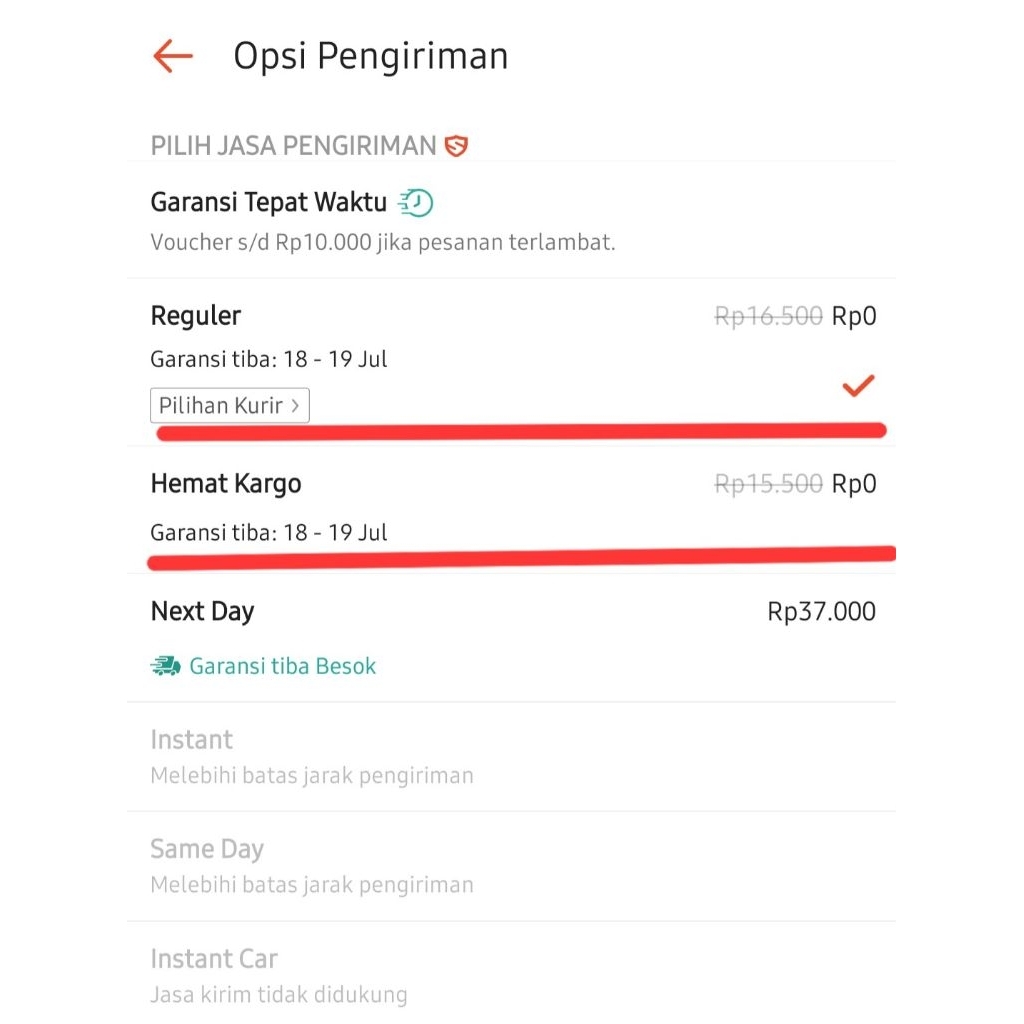Click the strikethrough Rp16.500 price

click(766, 315)
